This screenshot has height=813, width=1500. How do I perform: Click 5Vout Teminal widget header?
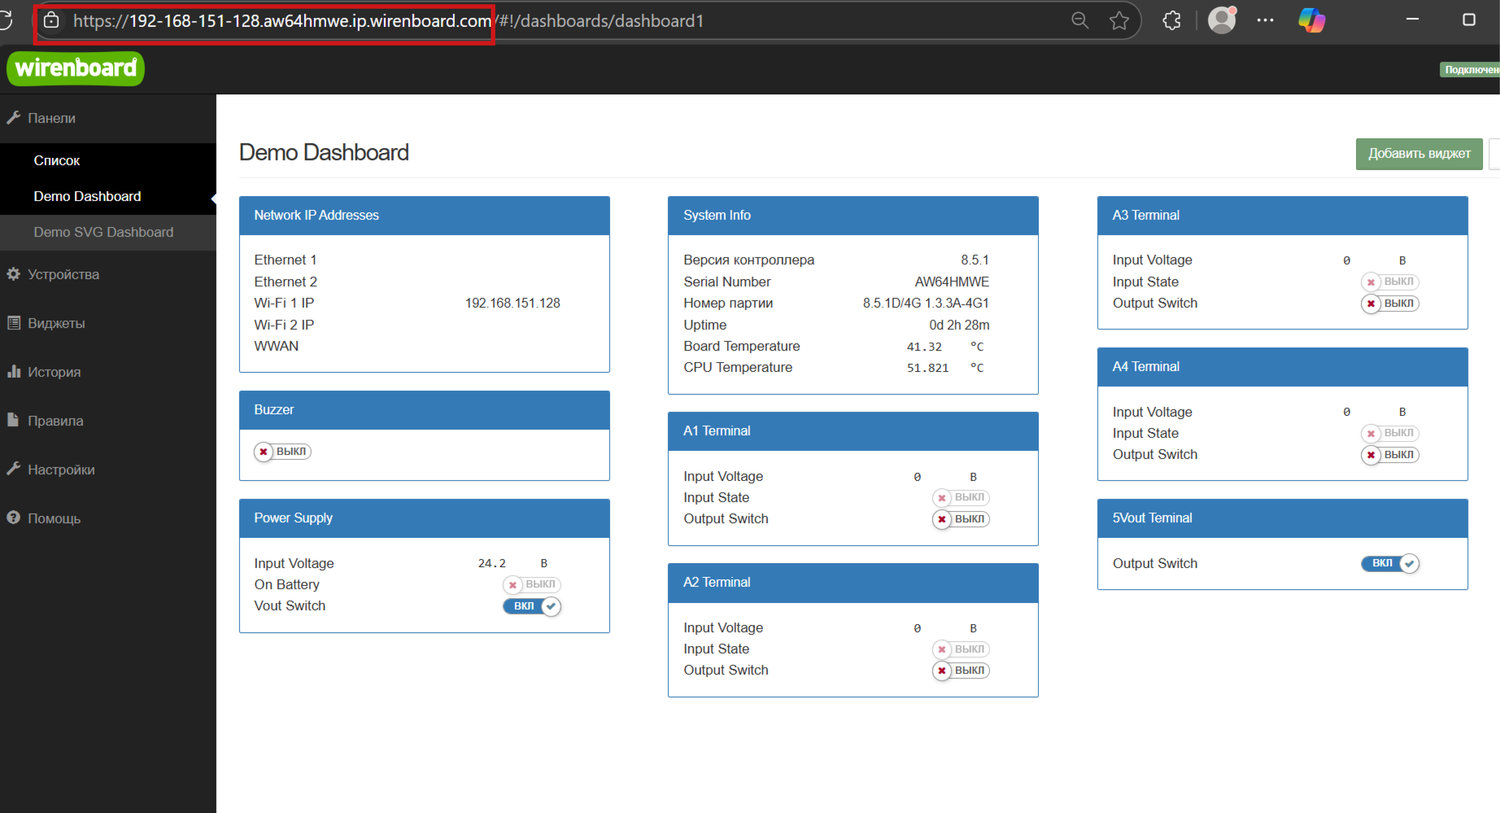pyautogui.click(x=1282, y=518)
